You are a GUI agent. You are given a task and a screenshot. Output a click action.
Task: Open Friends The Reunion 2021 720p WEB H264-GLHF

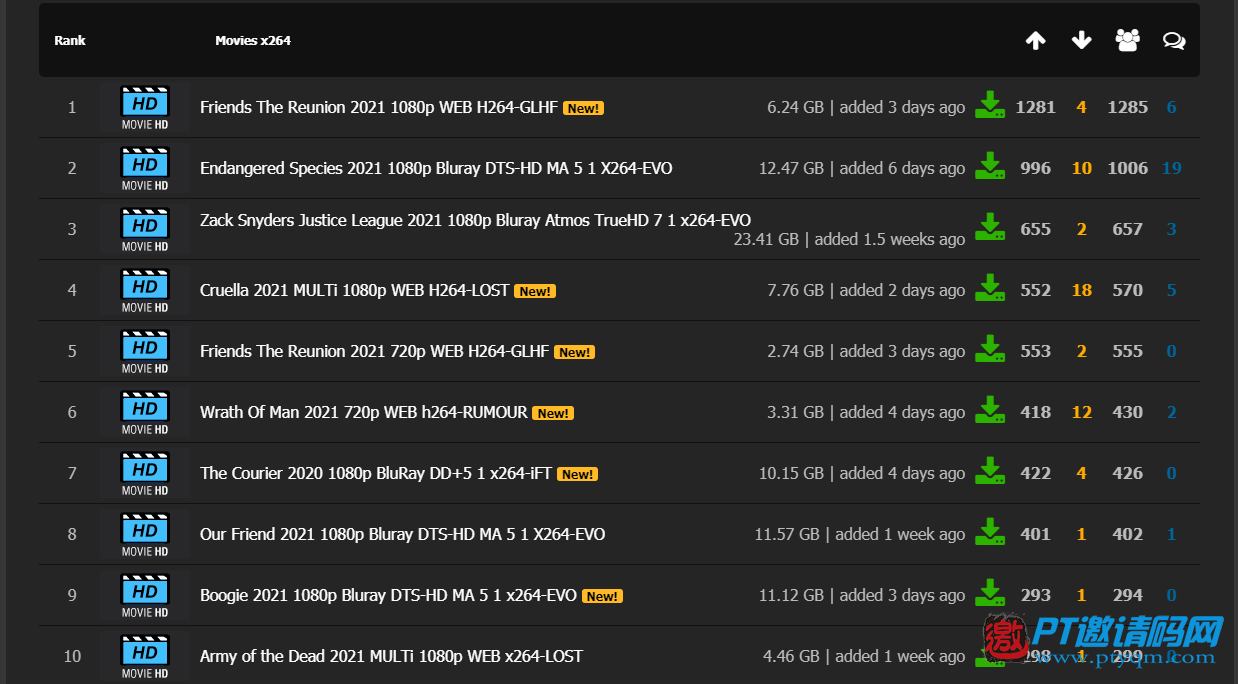point(374,351)
